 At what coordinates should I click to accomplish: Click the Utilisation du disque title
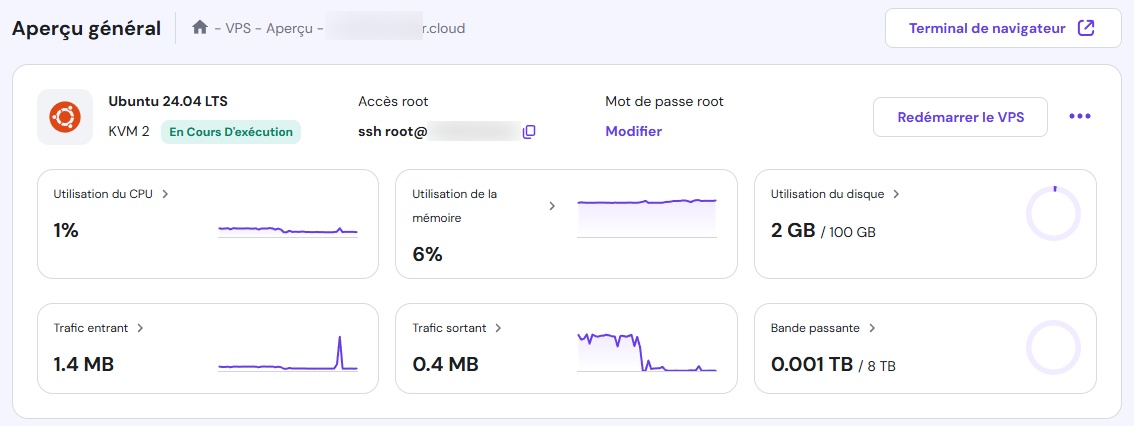point(827,194)
